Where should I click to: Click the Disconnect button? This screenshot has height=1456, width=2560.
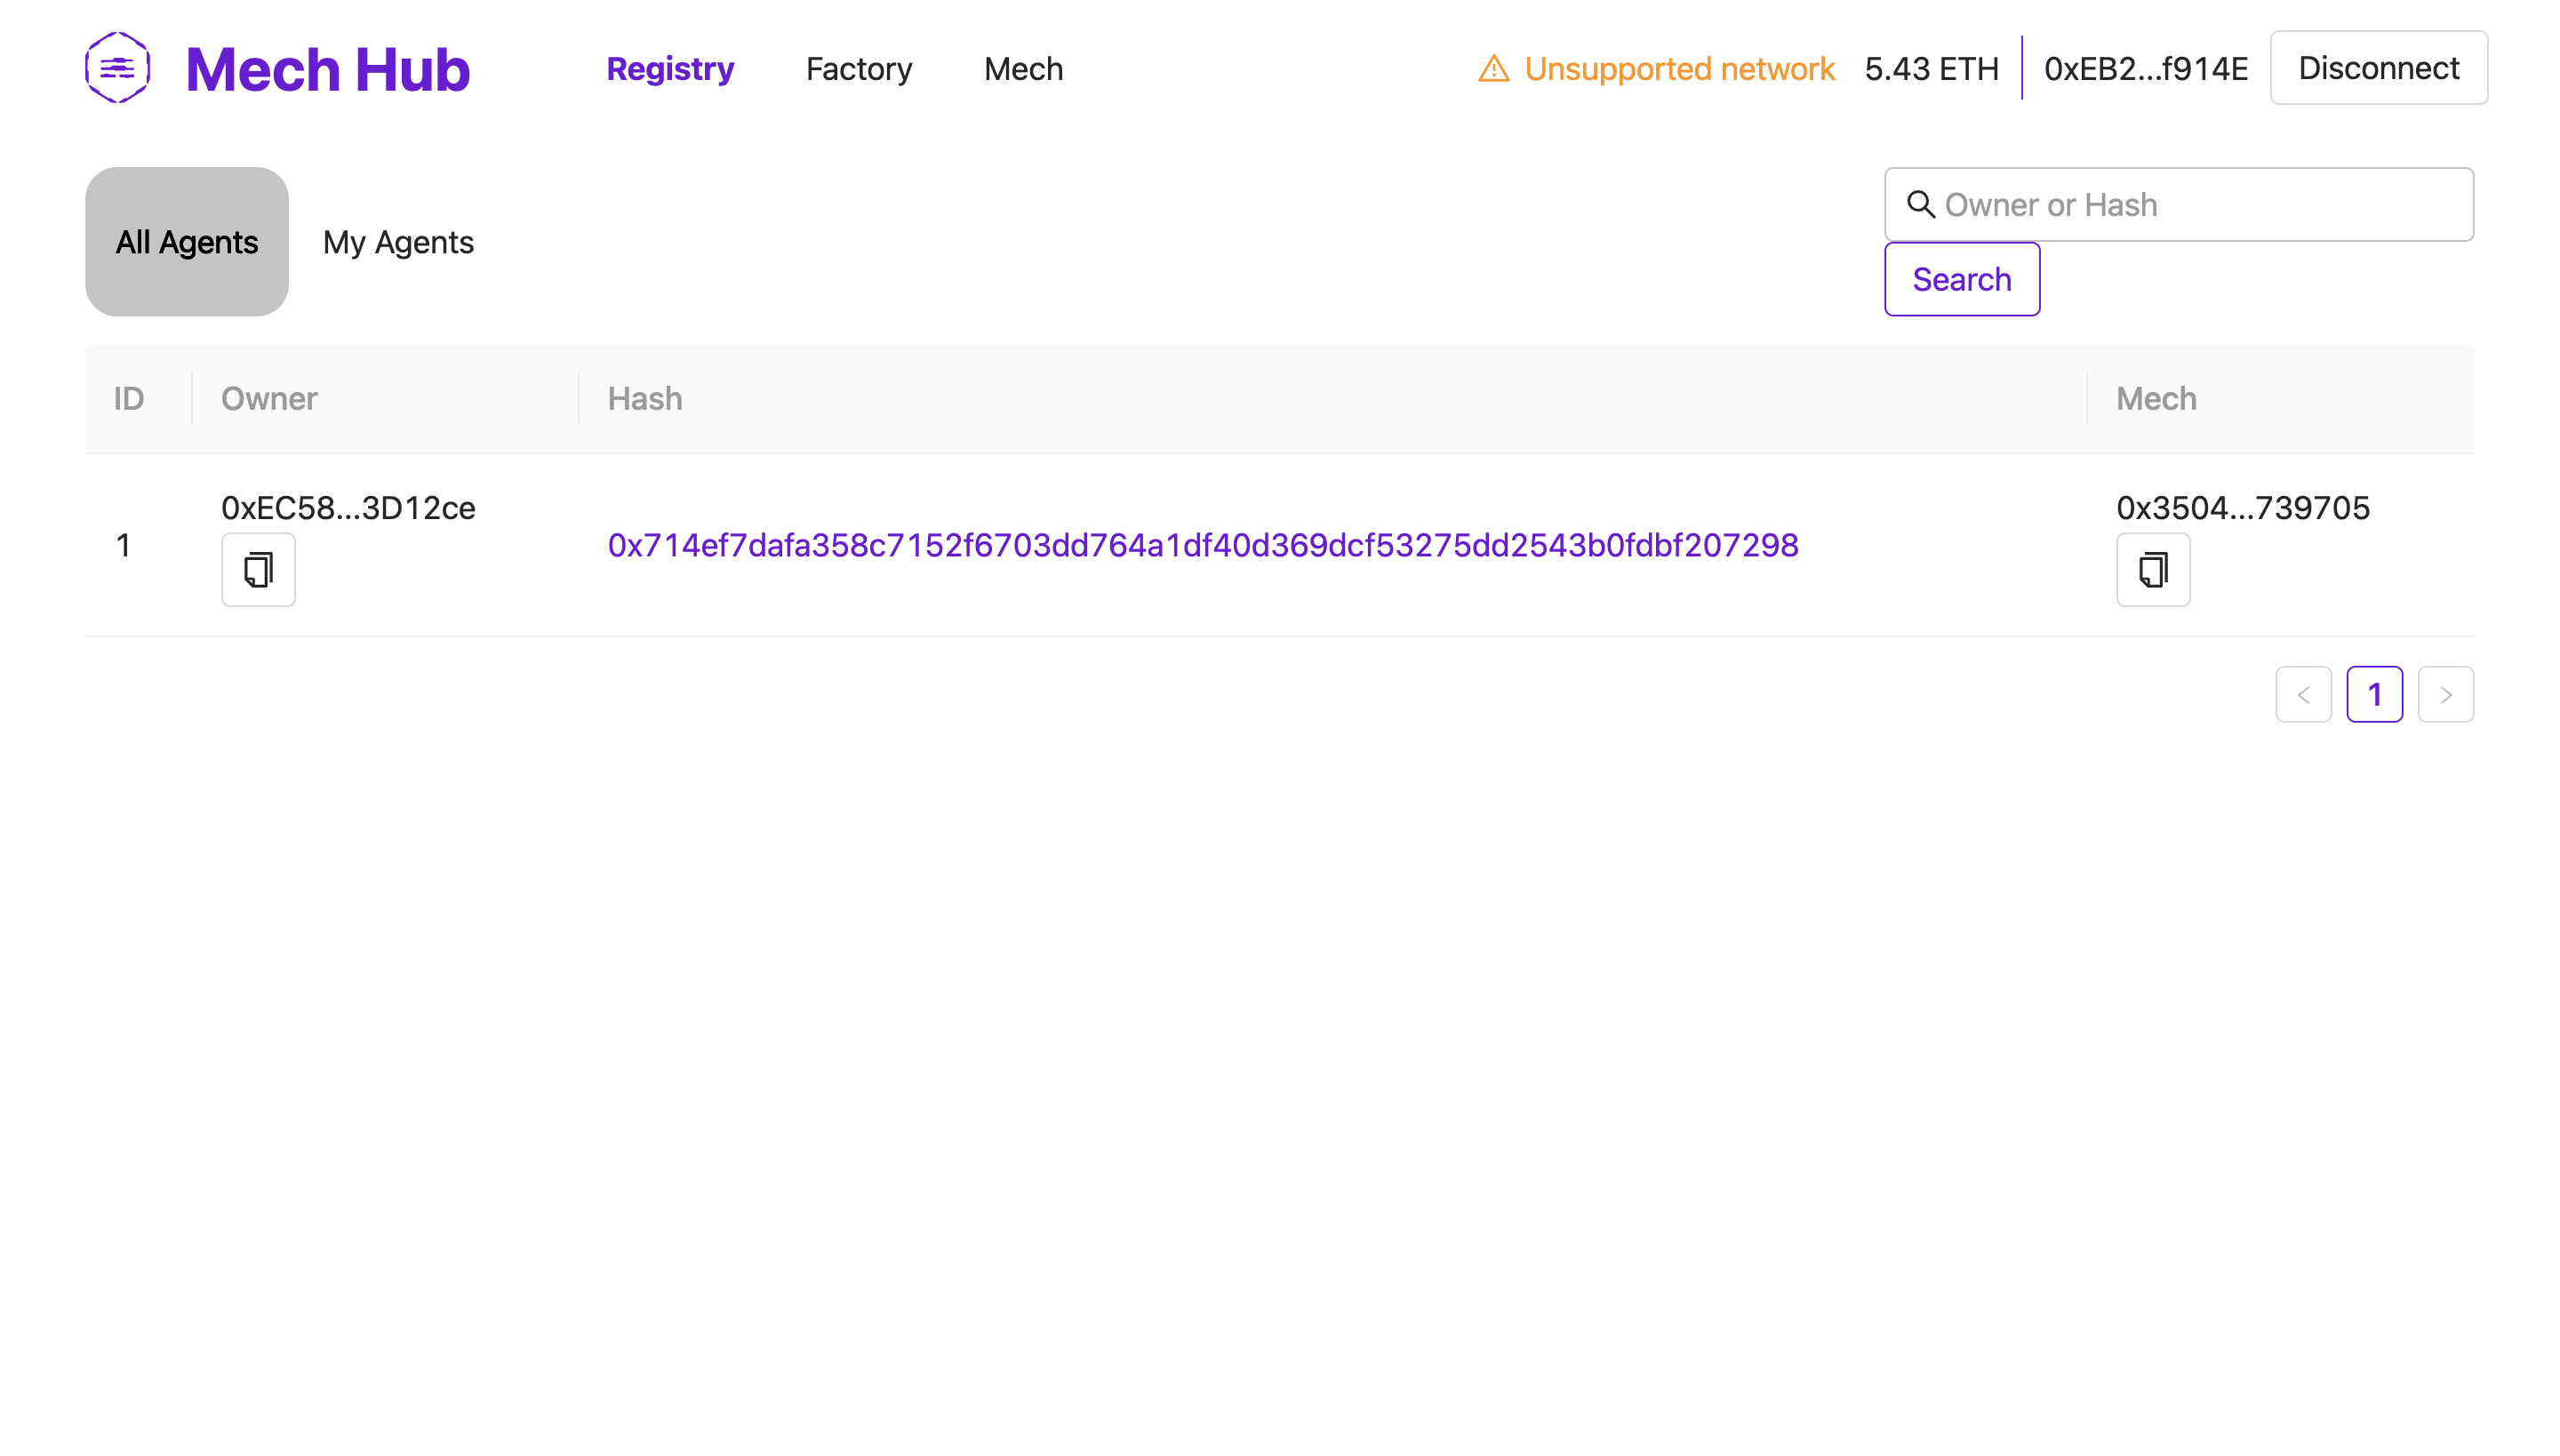pyautogui.click(x=2378, y=68)
